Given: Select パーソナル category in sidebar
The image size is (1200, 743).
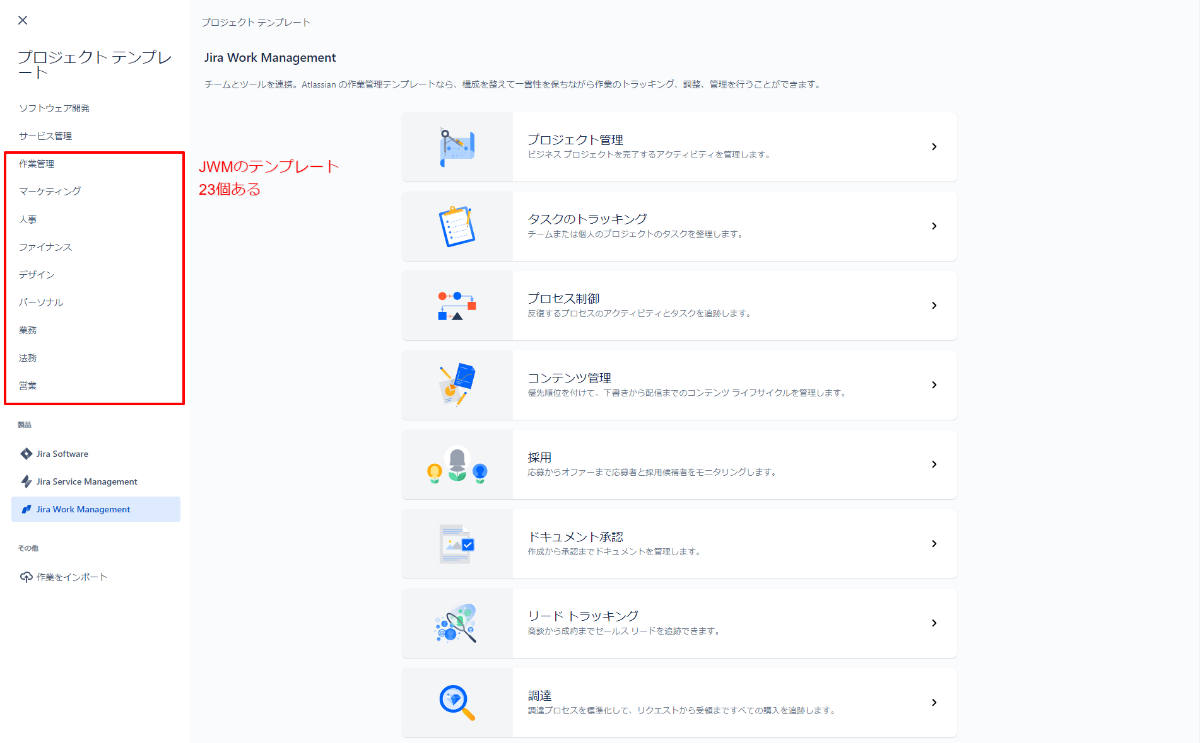Looking at the screenshot, I should (41, 302).
